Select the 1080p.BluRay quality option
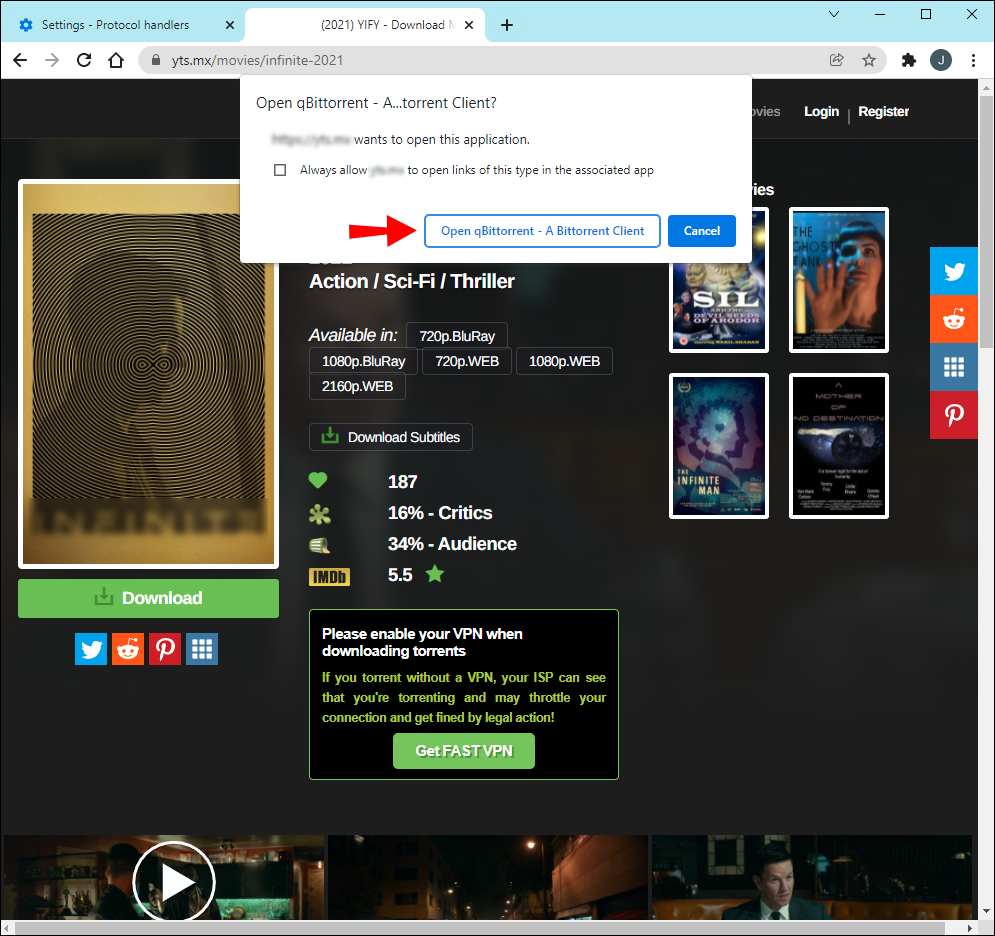The image size is (995, 936). [364, 361]
